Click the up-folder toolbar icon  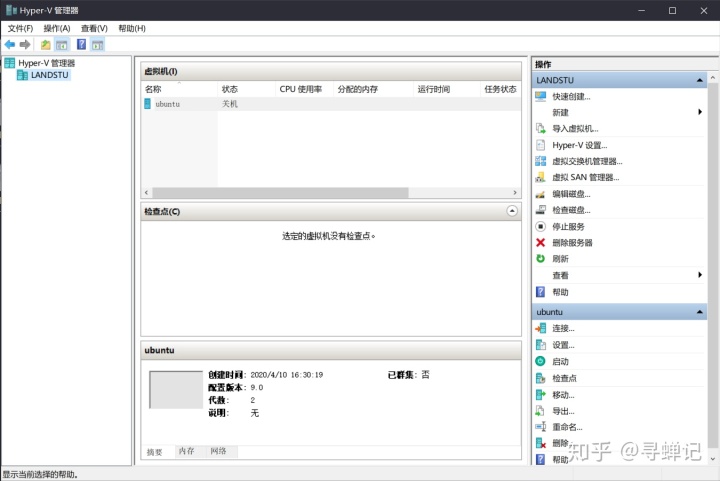(45, 45)
